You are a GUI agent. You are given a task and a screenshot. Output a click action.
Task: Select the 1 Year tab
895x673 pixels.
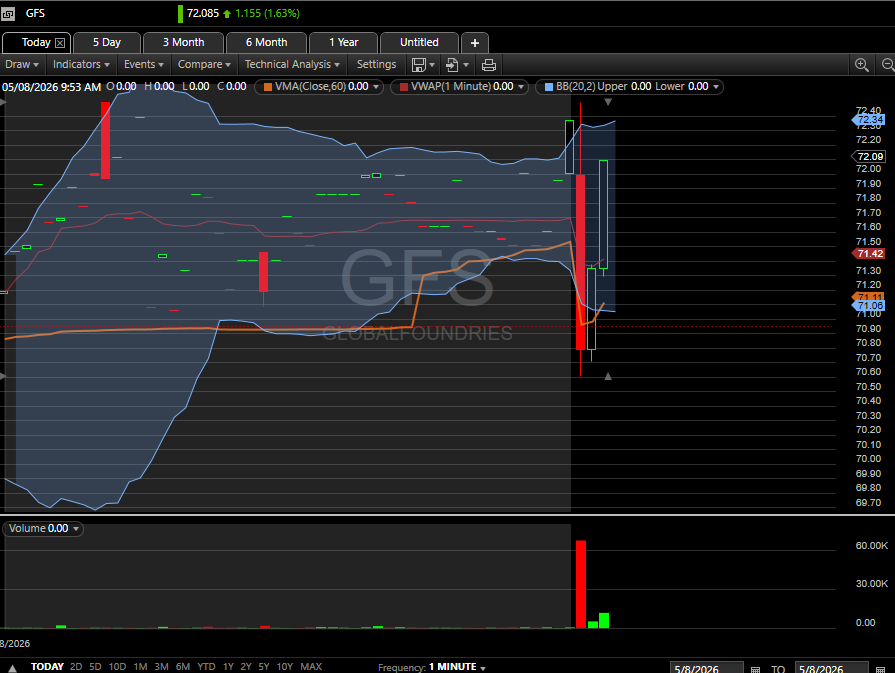(344, 42)
